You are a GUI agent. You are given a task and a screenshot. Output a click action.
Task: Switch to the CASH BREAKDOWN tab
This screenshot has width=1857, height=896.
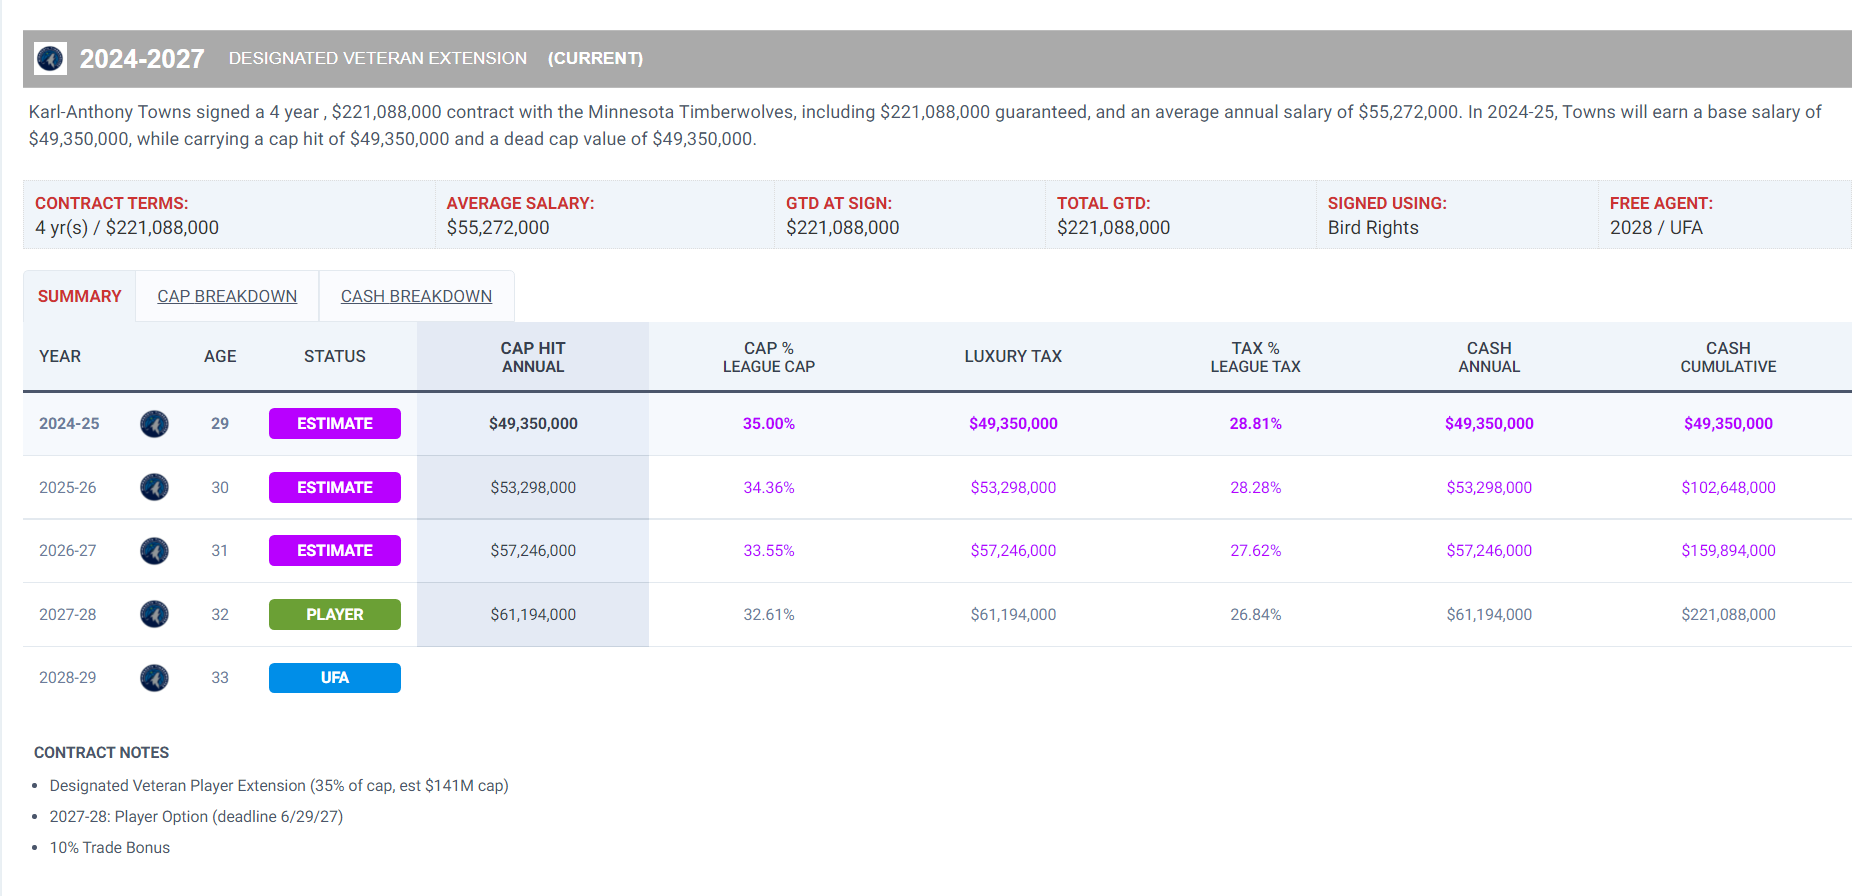(x=416, y=296)
